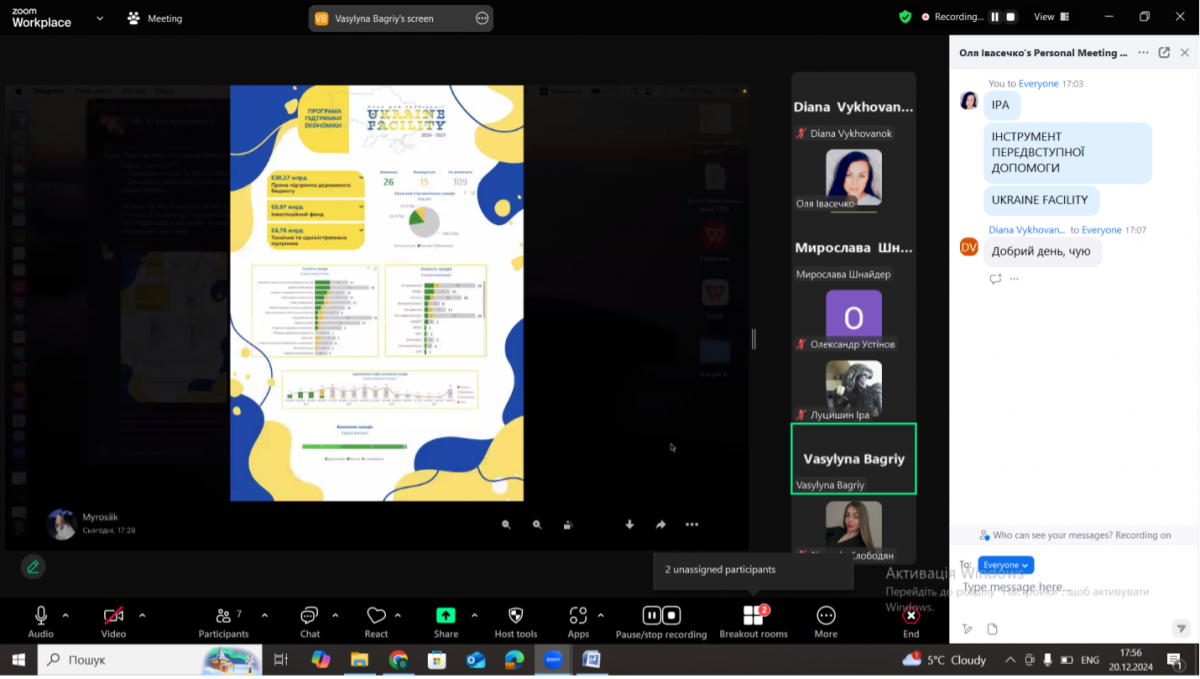Screen dimensions: 1200x679
Task: Pause recording in the top bar
Action: tap(995, 17)
